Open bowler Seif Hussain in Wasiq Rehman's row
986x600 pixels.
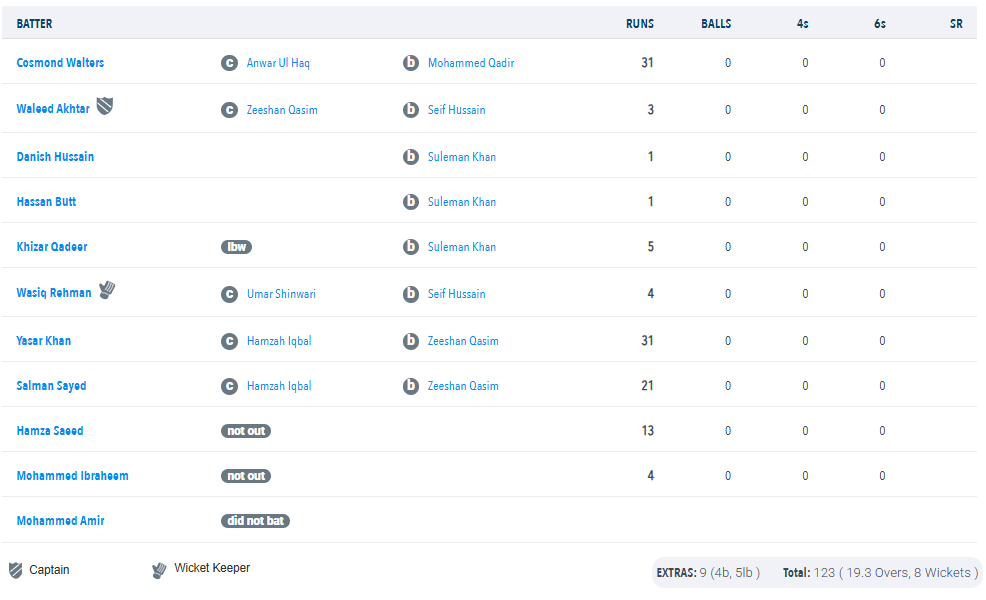457,294
